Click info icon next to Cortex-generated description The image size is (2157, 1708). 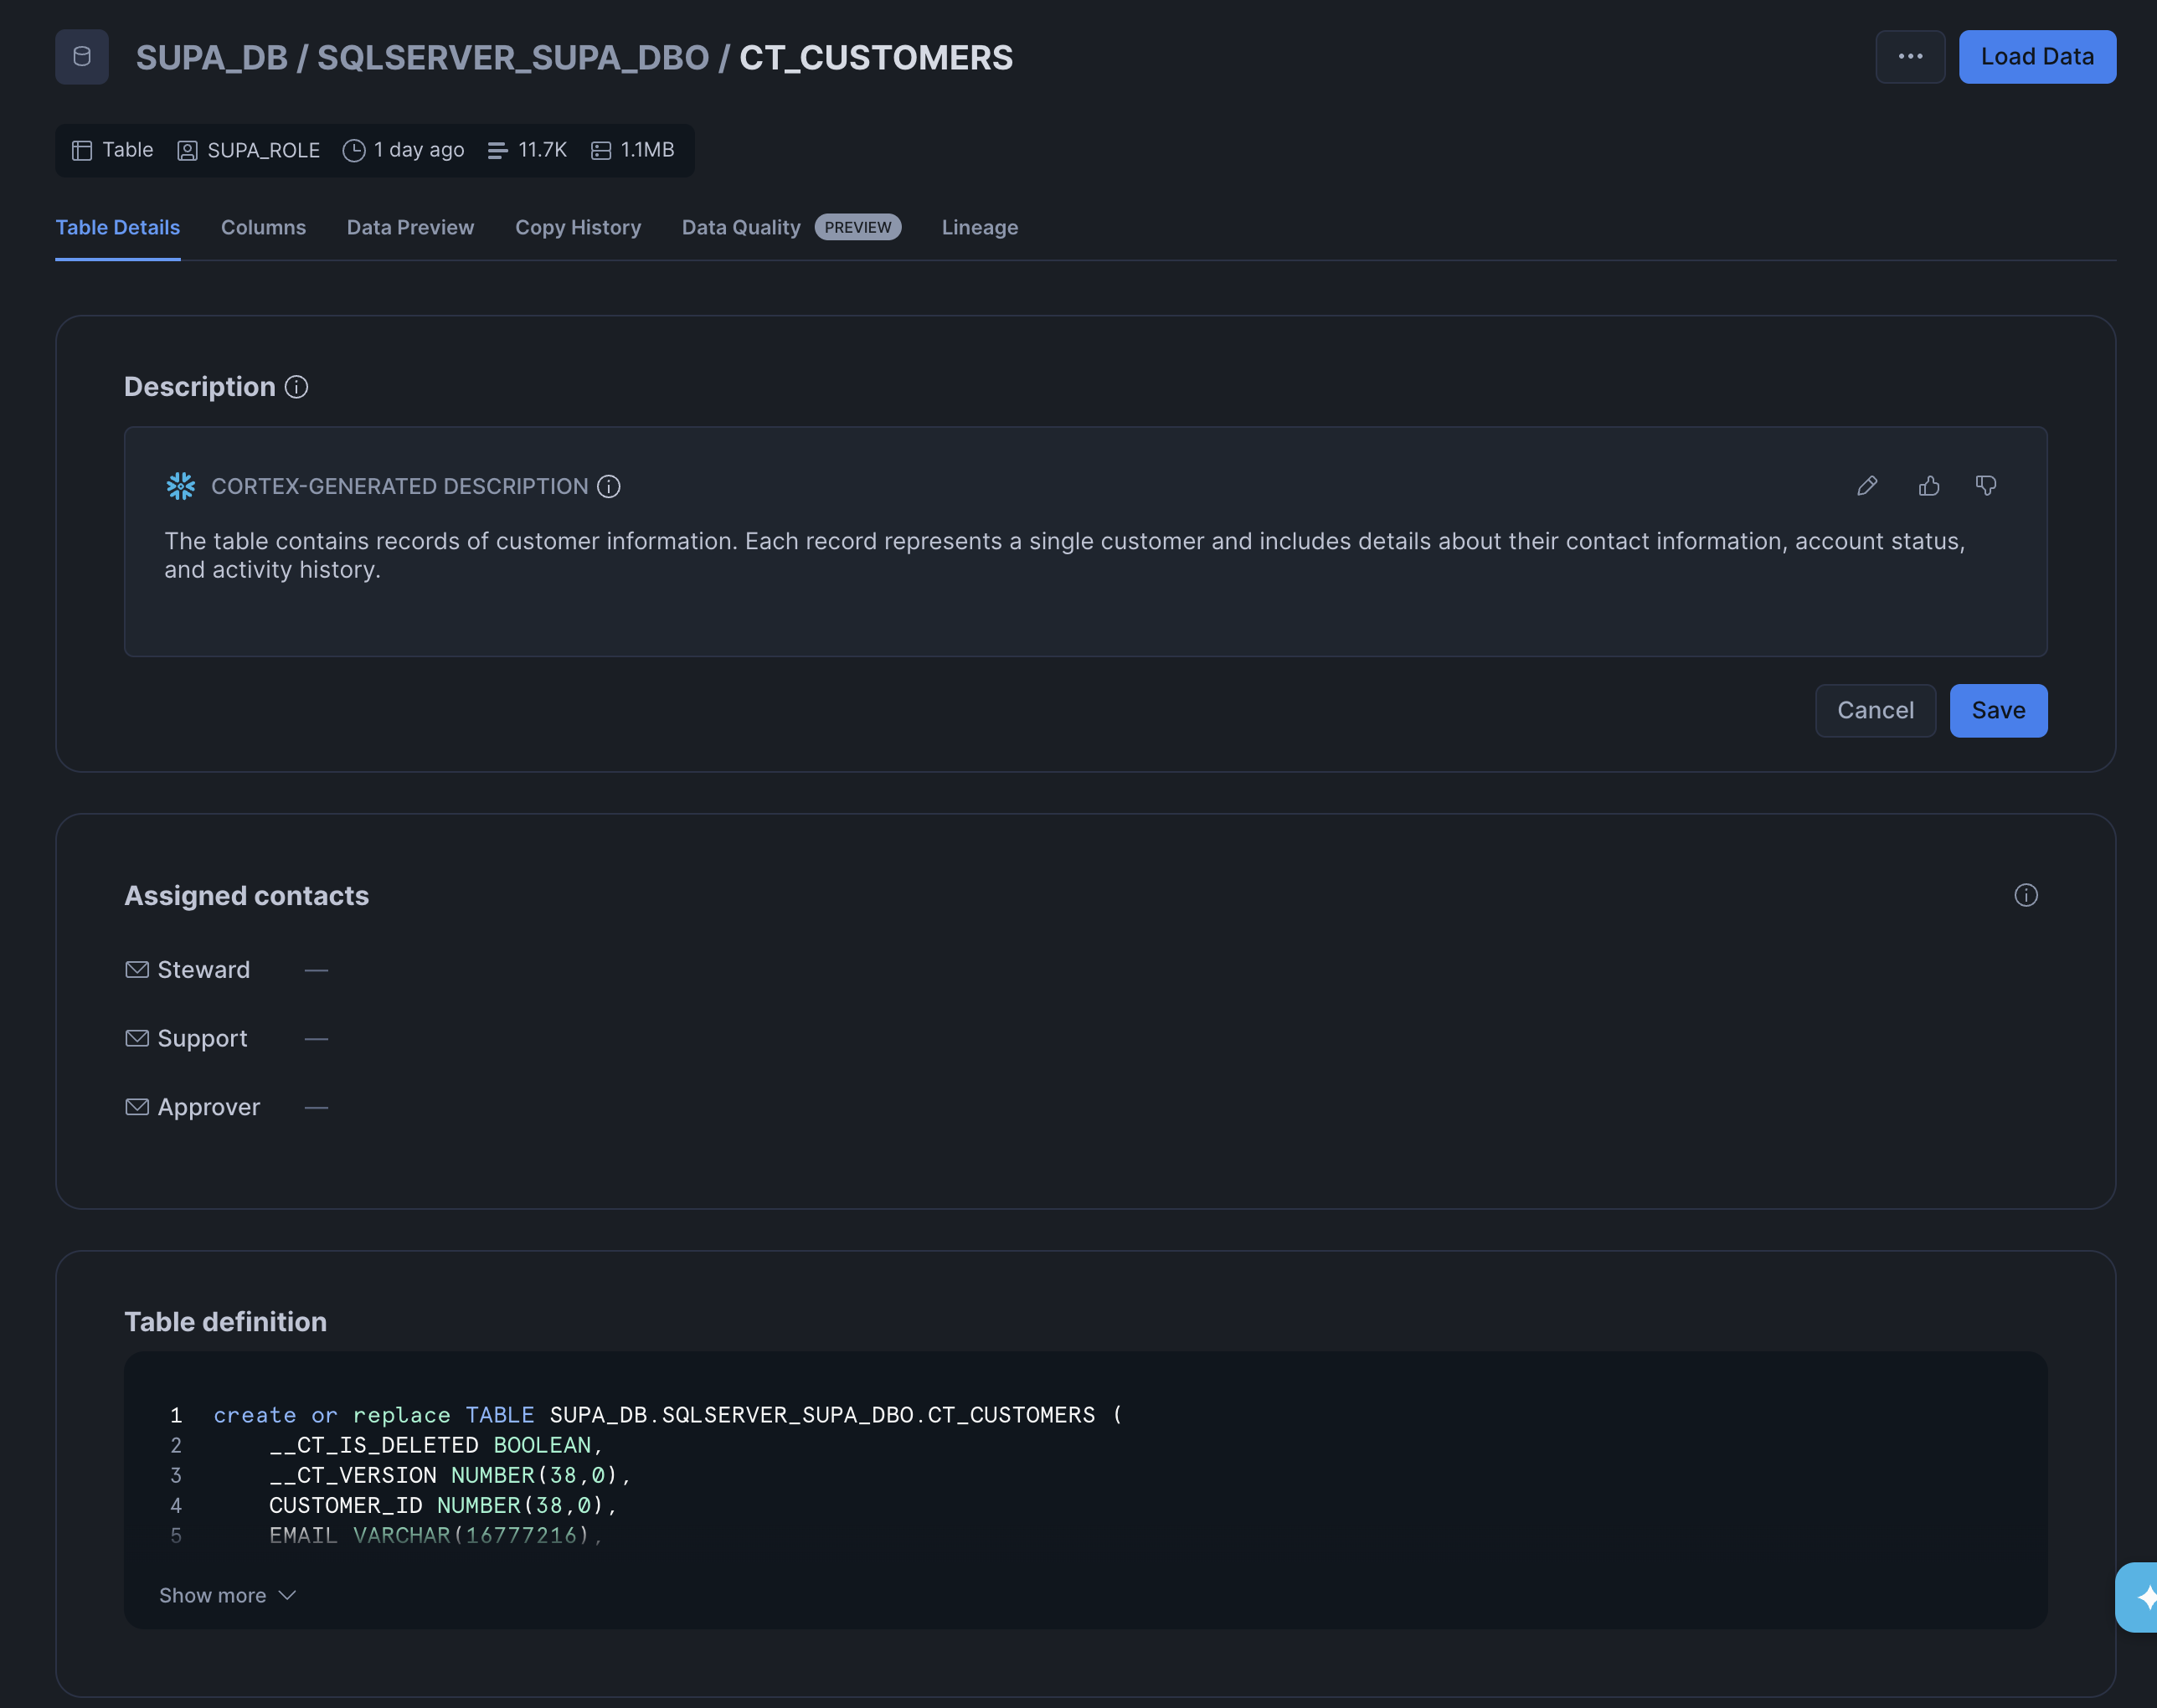pyautogui.click(x=608, y=487)
